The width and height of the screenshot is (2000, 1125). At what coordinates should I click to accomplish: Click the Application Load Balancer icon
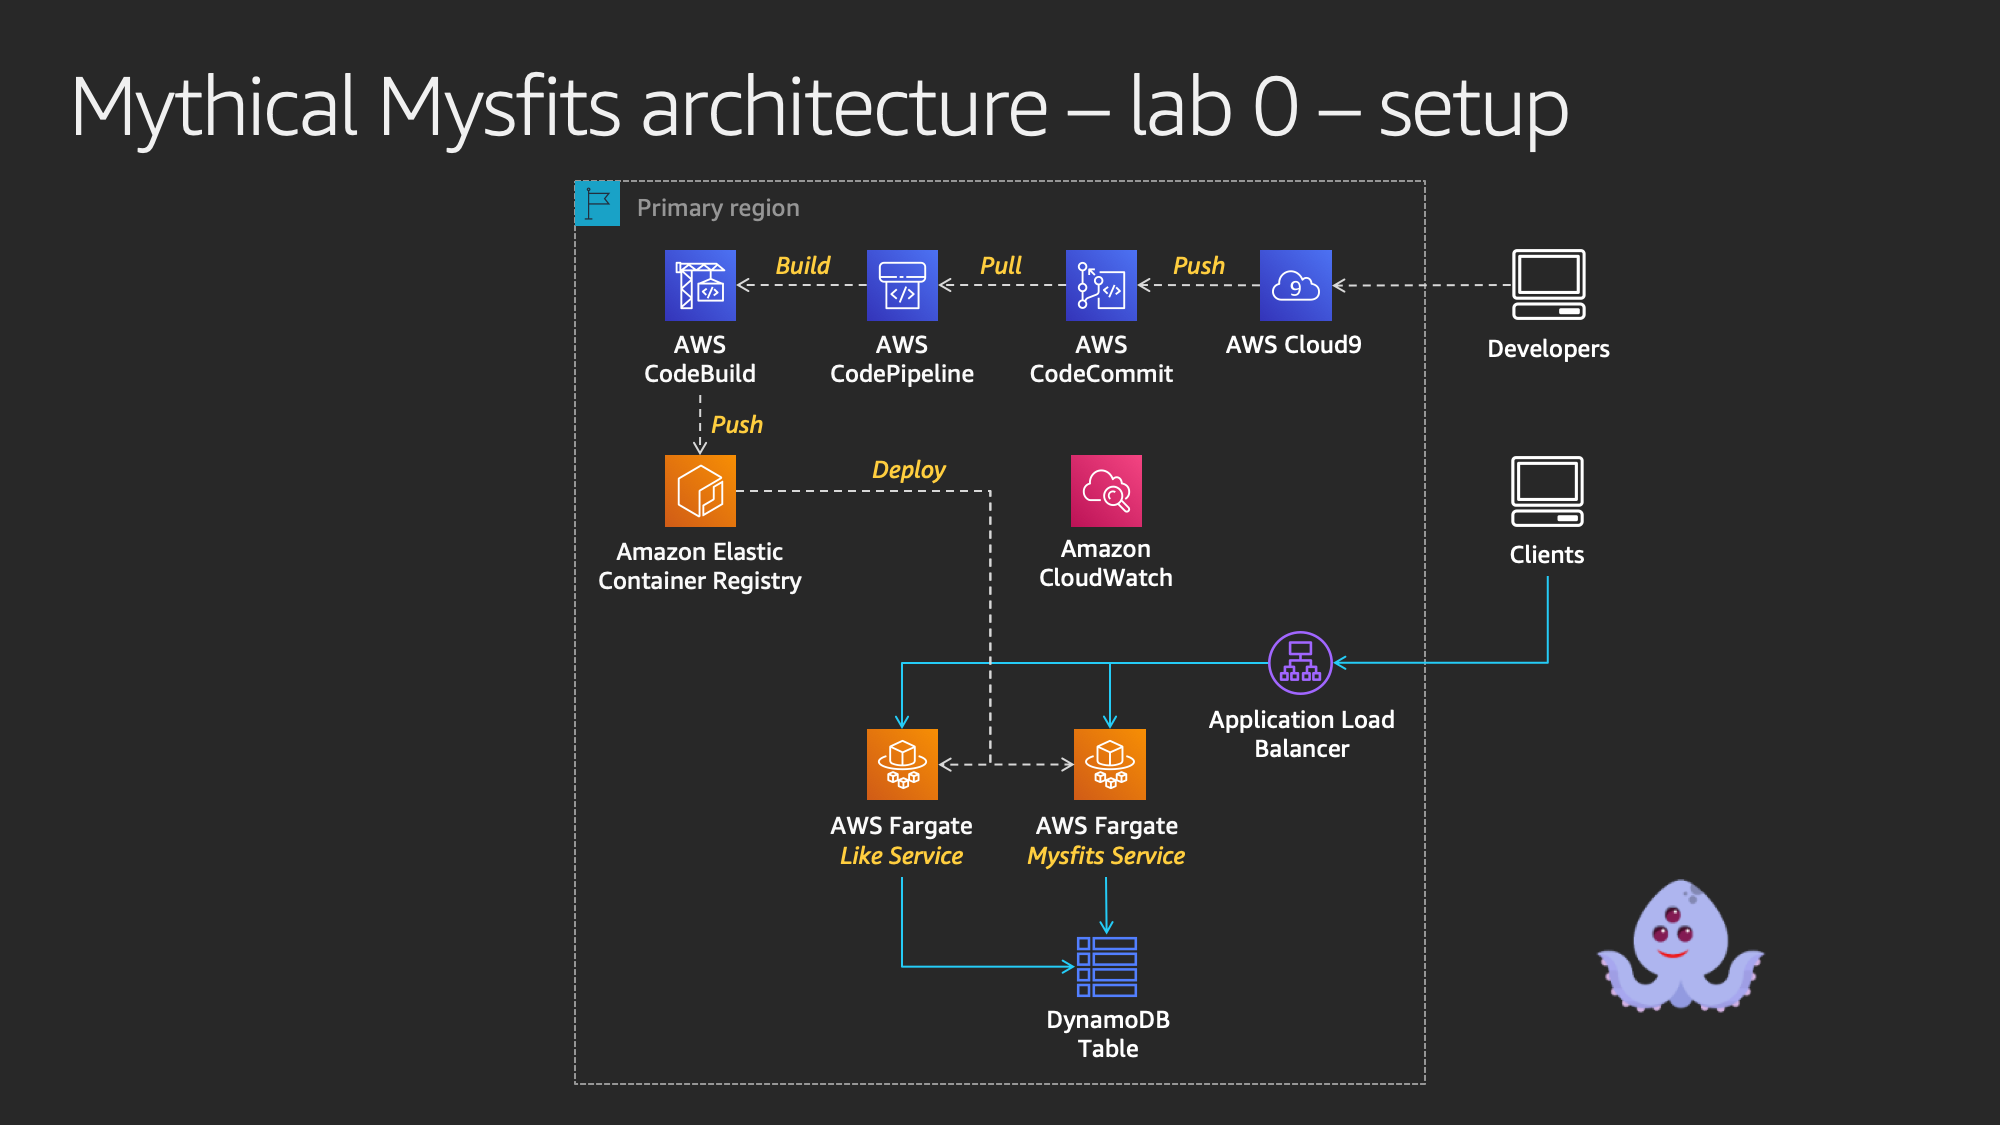pyautogui.click(x=1300, y=663)
